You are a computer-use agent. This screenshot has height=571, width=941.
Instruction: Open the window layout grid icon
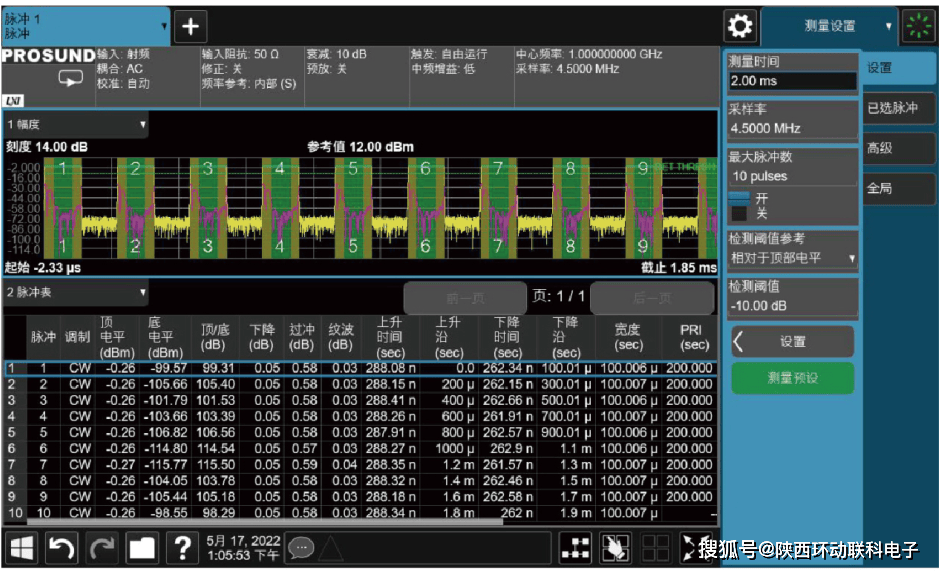576,548
